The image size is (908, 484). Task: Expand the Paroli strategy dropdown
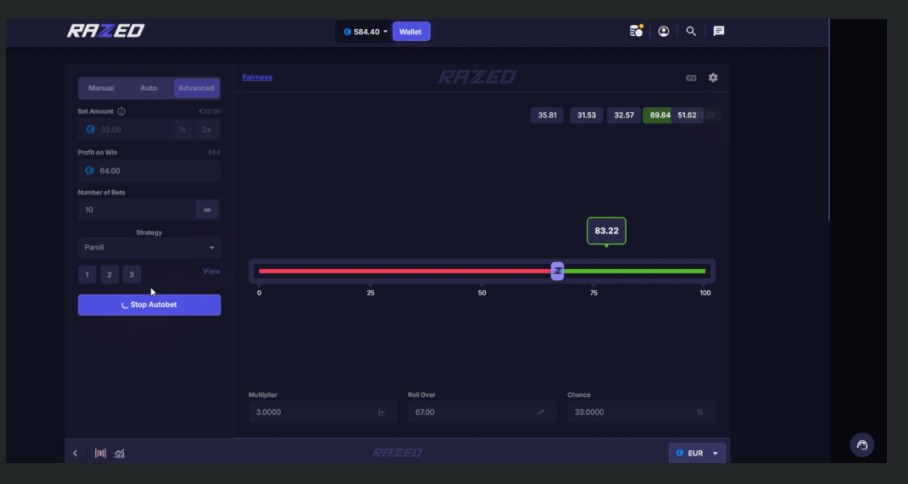tap(149, 247)
